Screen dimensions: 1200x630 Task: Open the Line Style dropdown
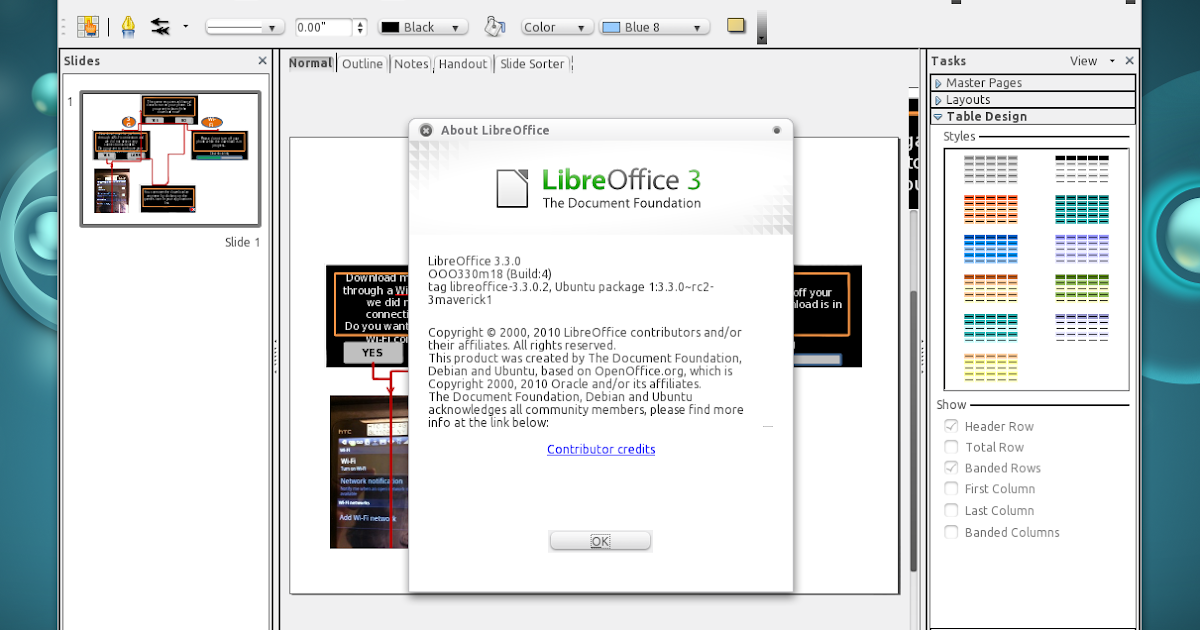[x=245, y=28]
